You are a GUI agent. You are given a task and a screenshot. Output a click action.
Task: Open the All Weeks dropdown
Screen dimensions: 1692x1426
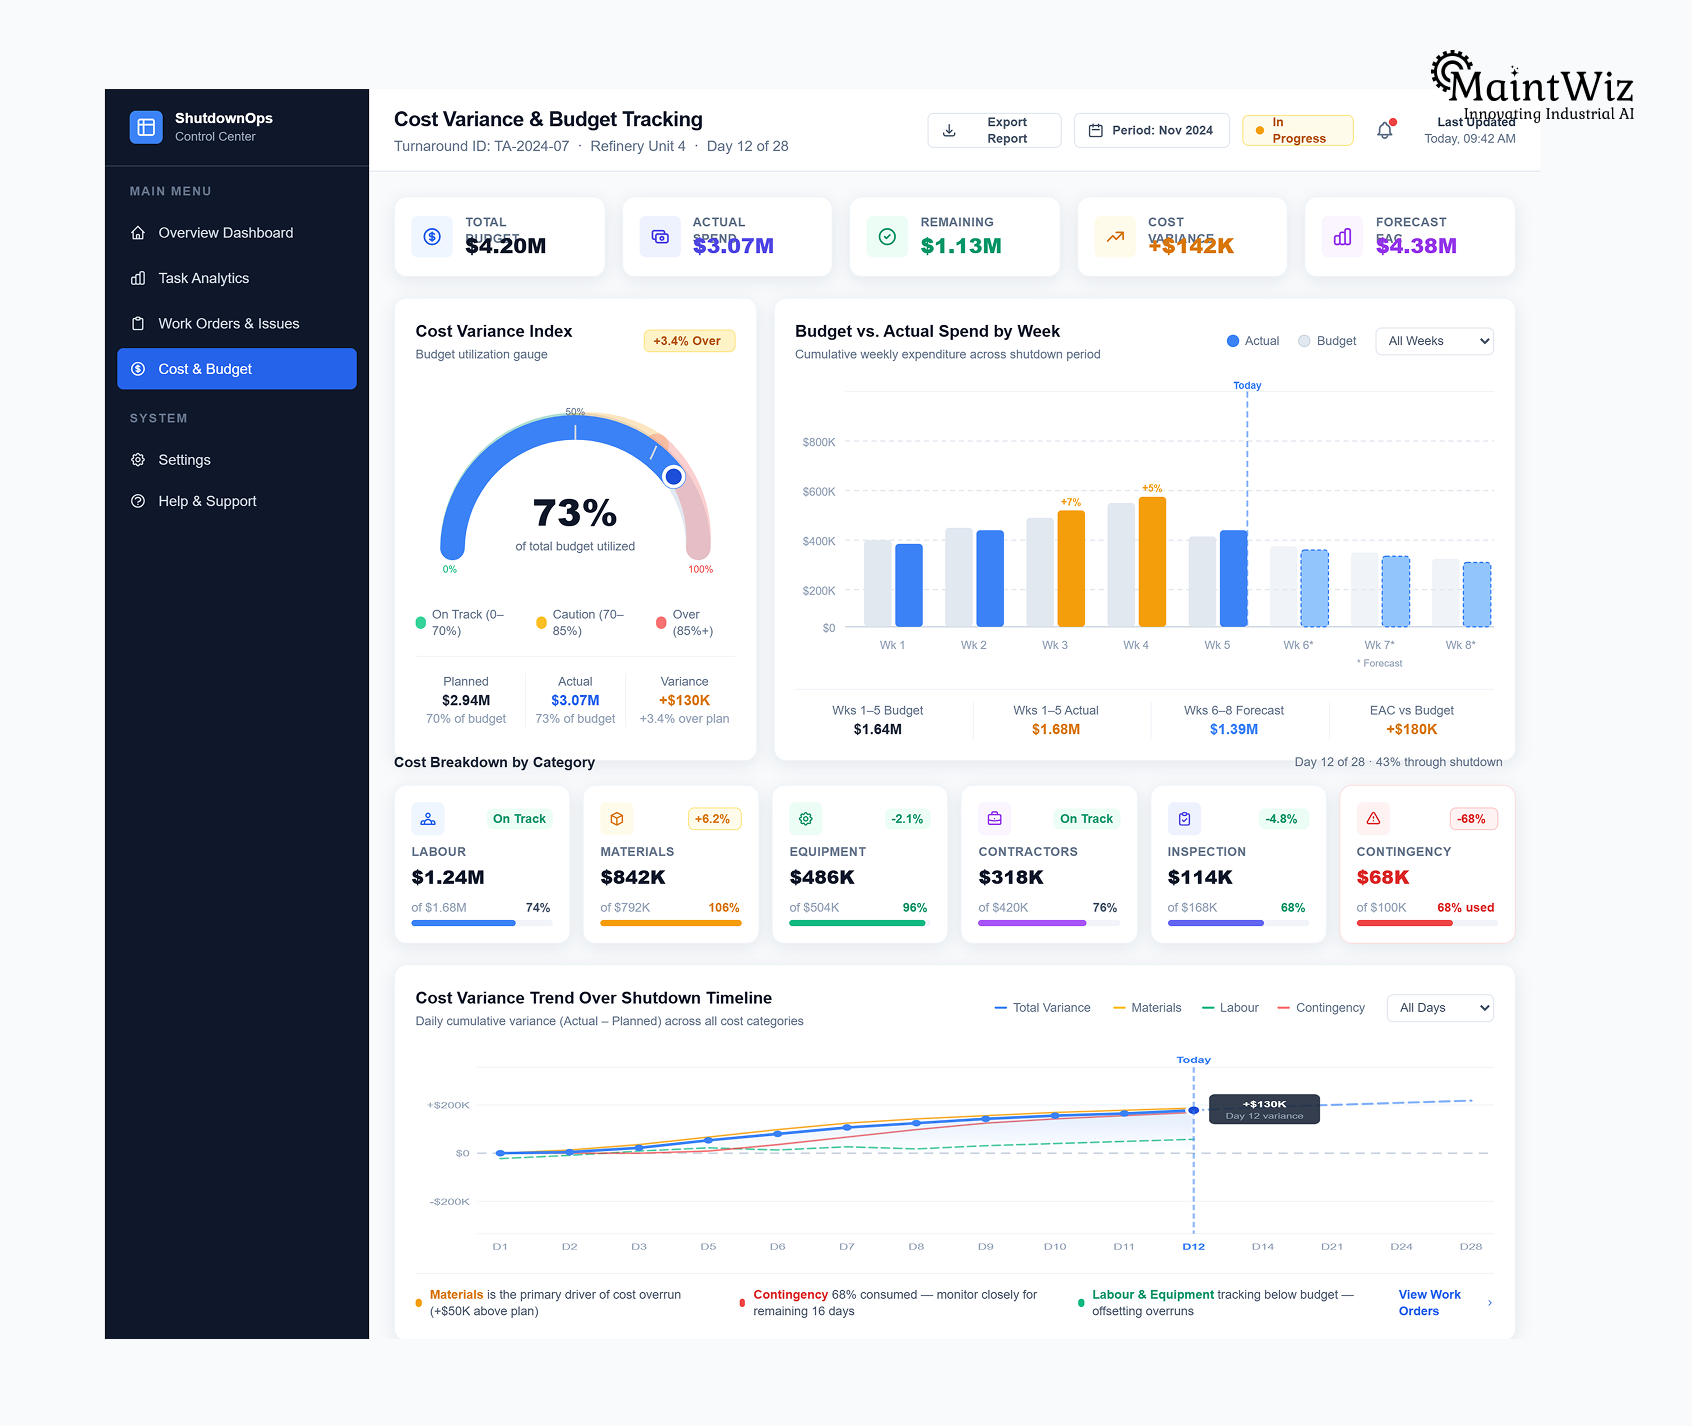pos(1434,341)
